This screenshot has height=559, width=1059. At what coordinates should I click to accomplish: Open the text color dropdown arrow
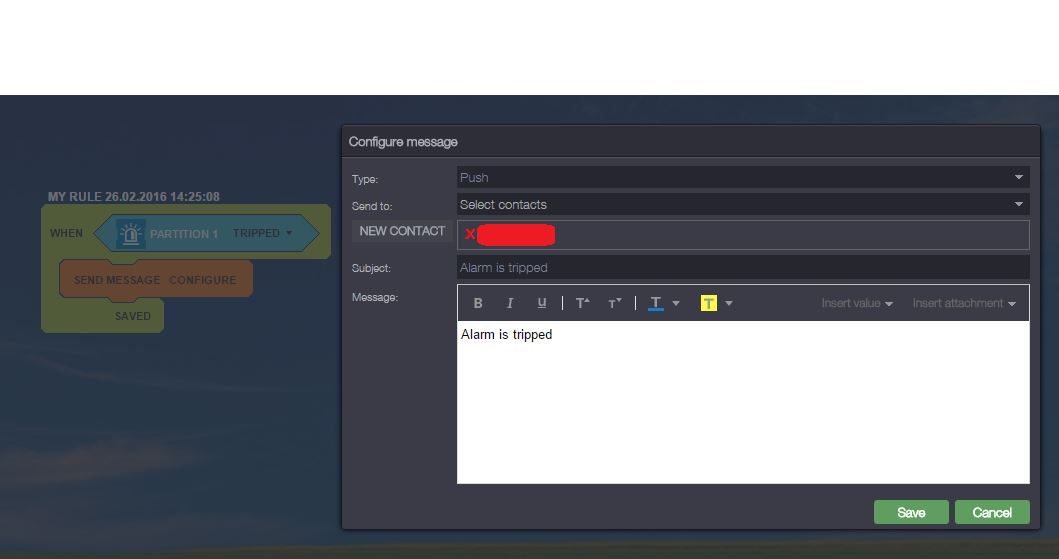(x=676, y=303)
